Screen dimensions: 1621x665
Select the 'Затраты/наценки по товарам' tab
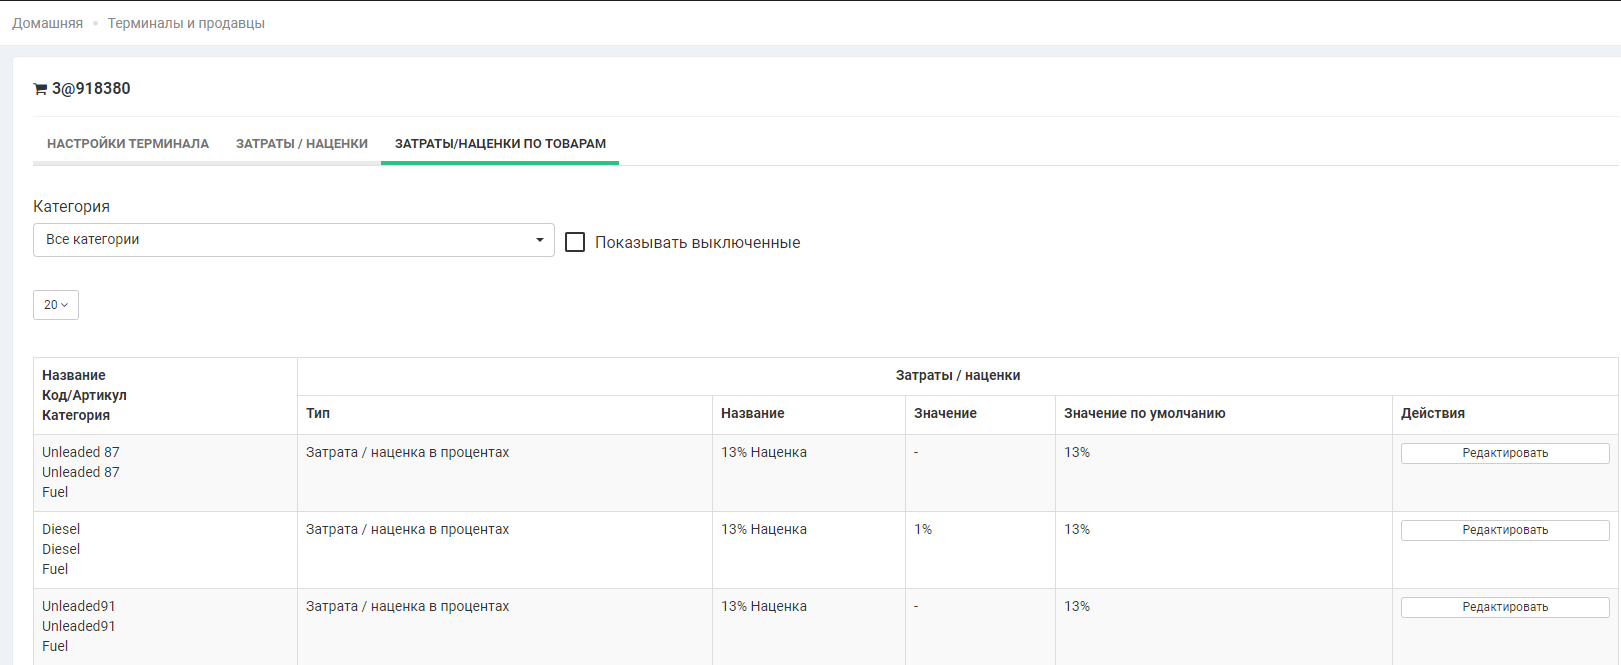pos(500,144)
